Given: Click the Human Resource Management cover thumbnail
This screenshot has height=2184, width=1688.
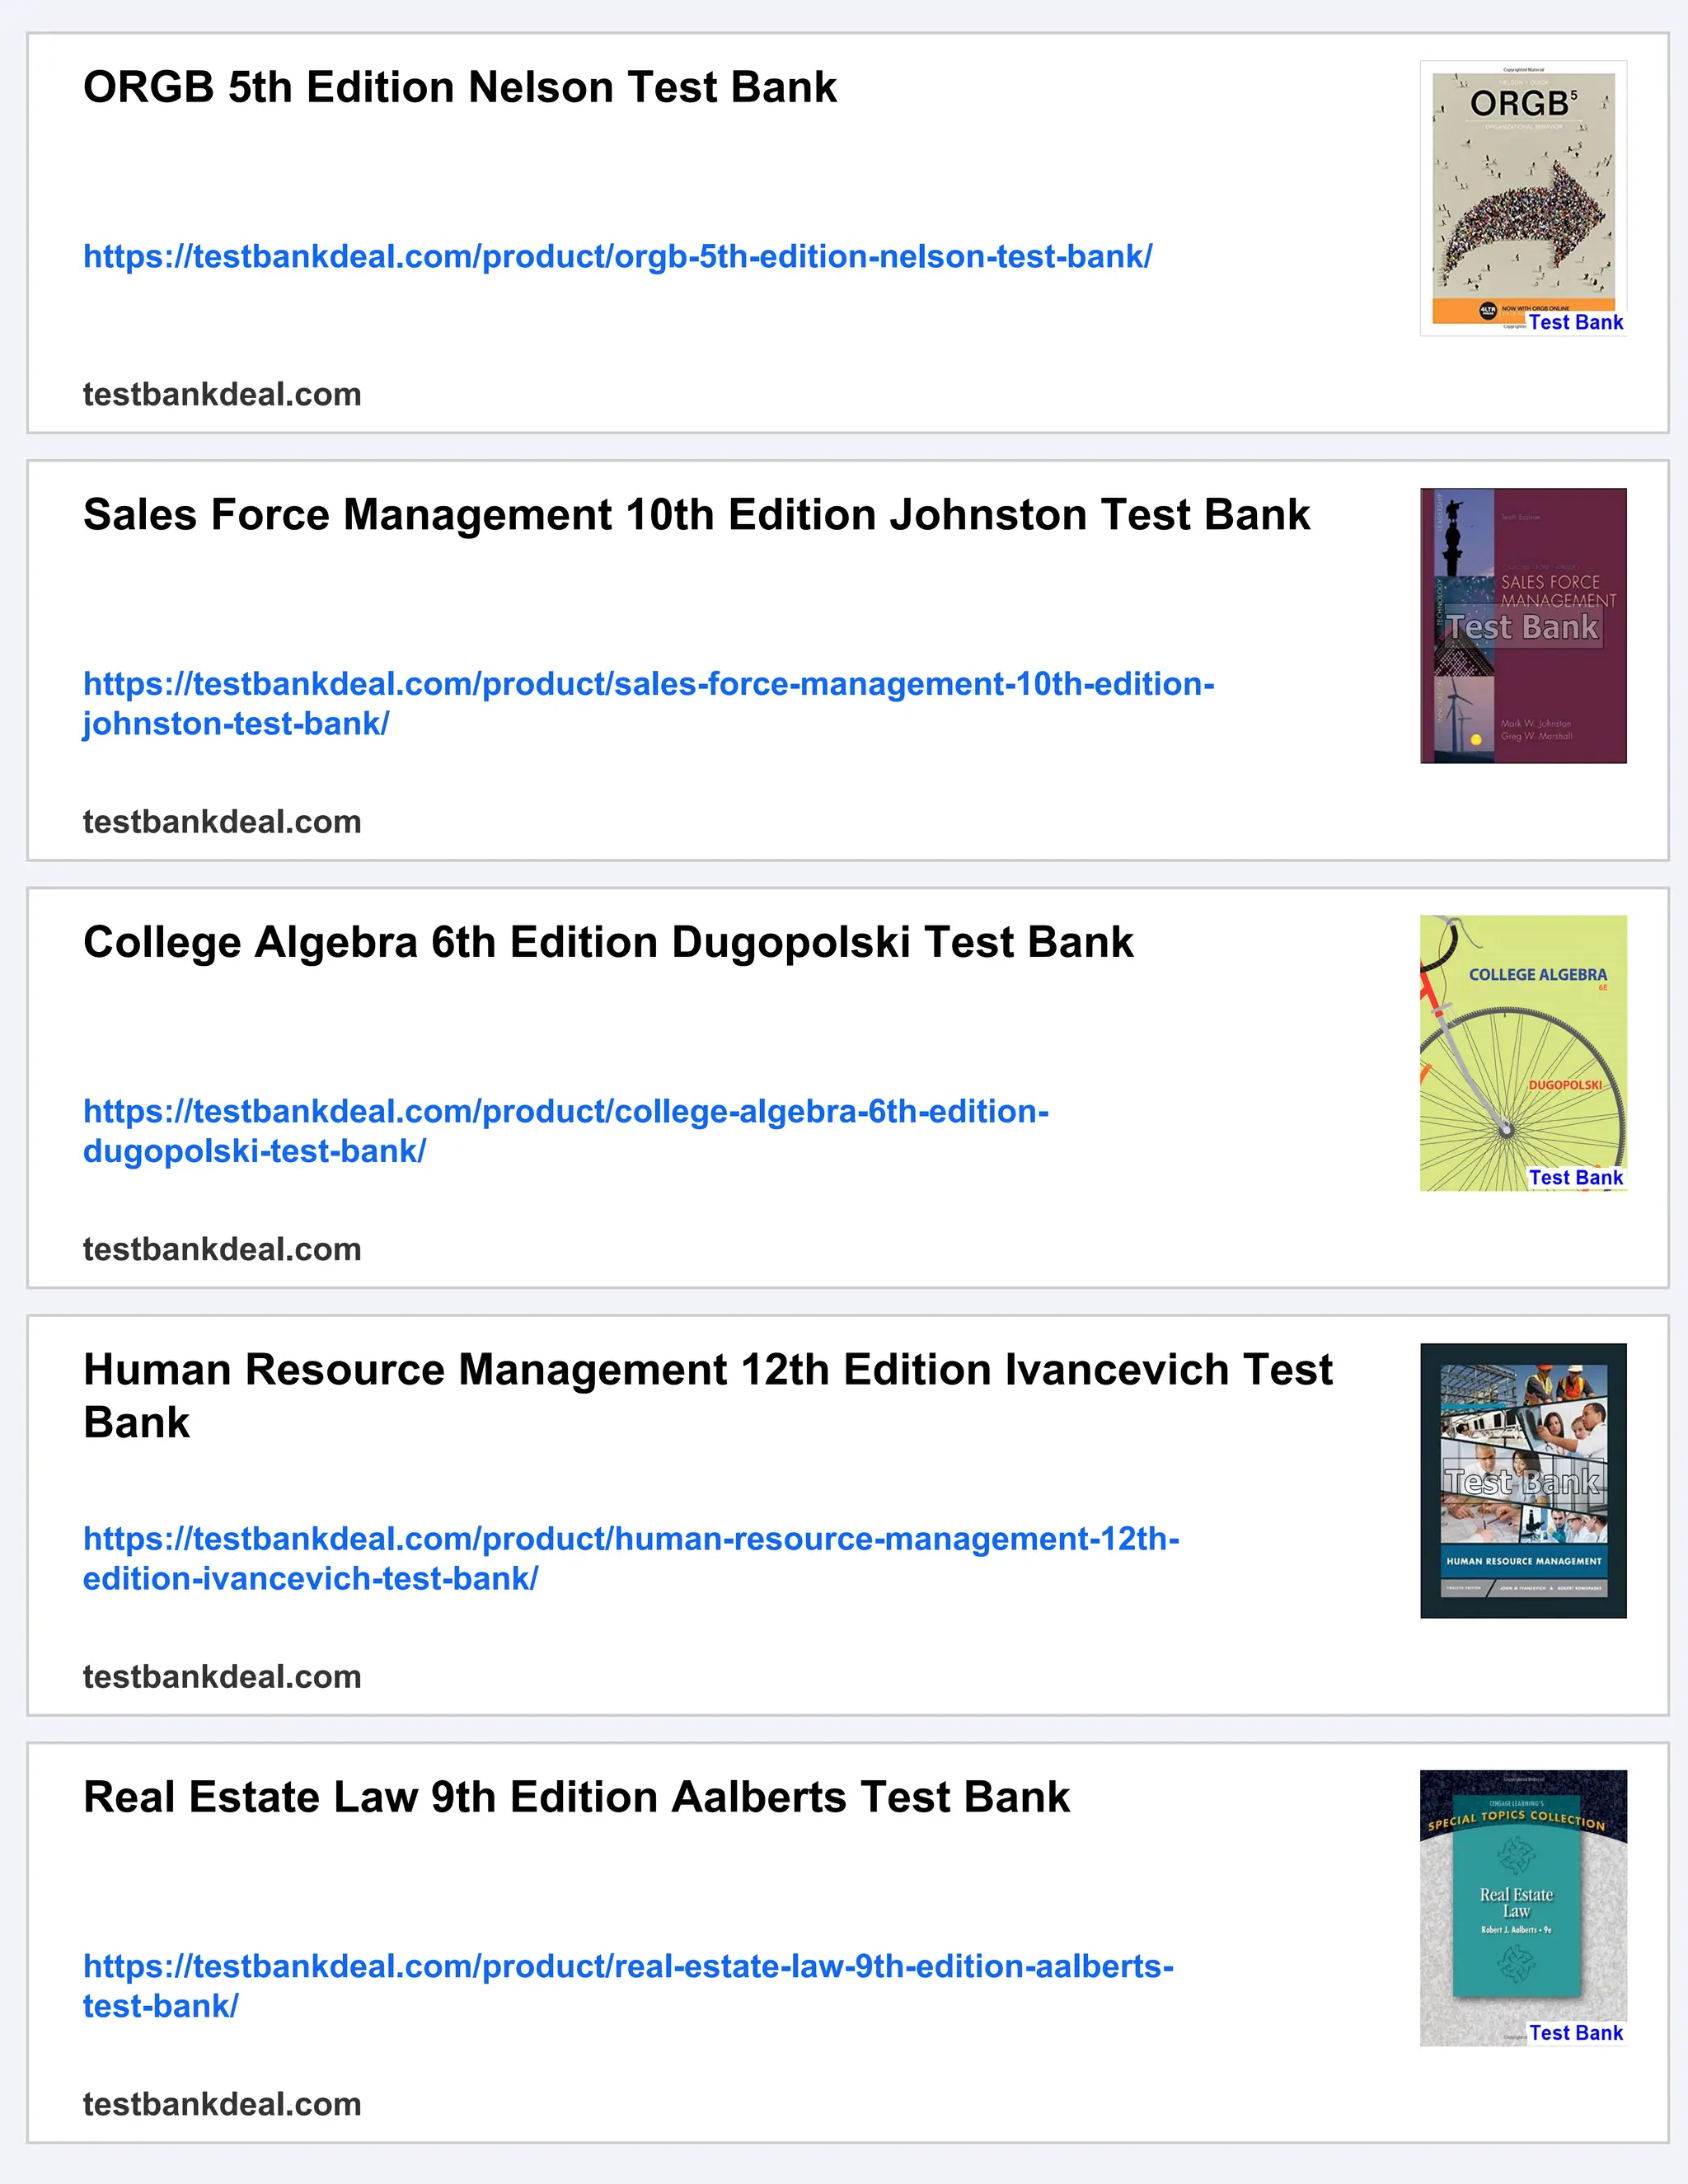Looking at the screenshot, I should pos(1523,1480).
